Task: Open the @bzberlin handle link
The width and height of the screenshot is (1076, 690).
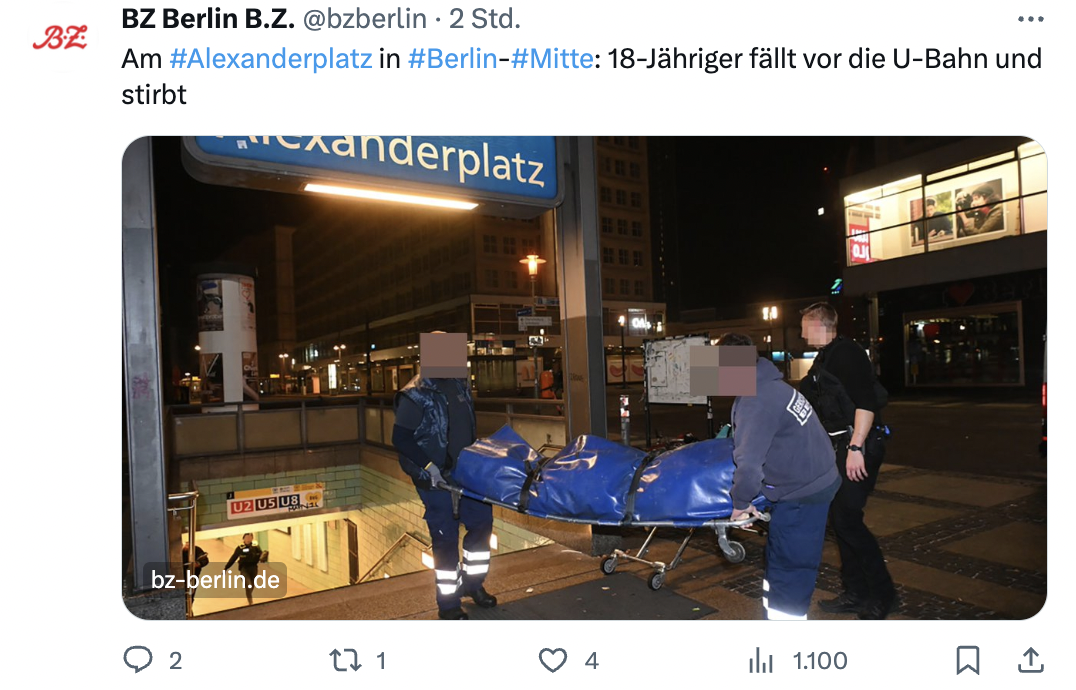Action: pos(364,19)
